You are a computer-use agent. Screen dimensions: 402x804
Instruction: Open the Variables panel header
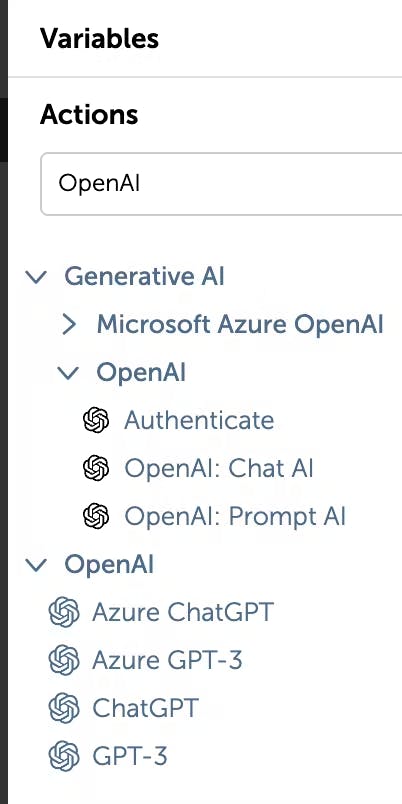(x=99, y=38)
